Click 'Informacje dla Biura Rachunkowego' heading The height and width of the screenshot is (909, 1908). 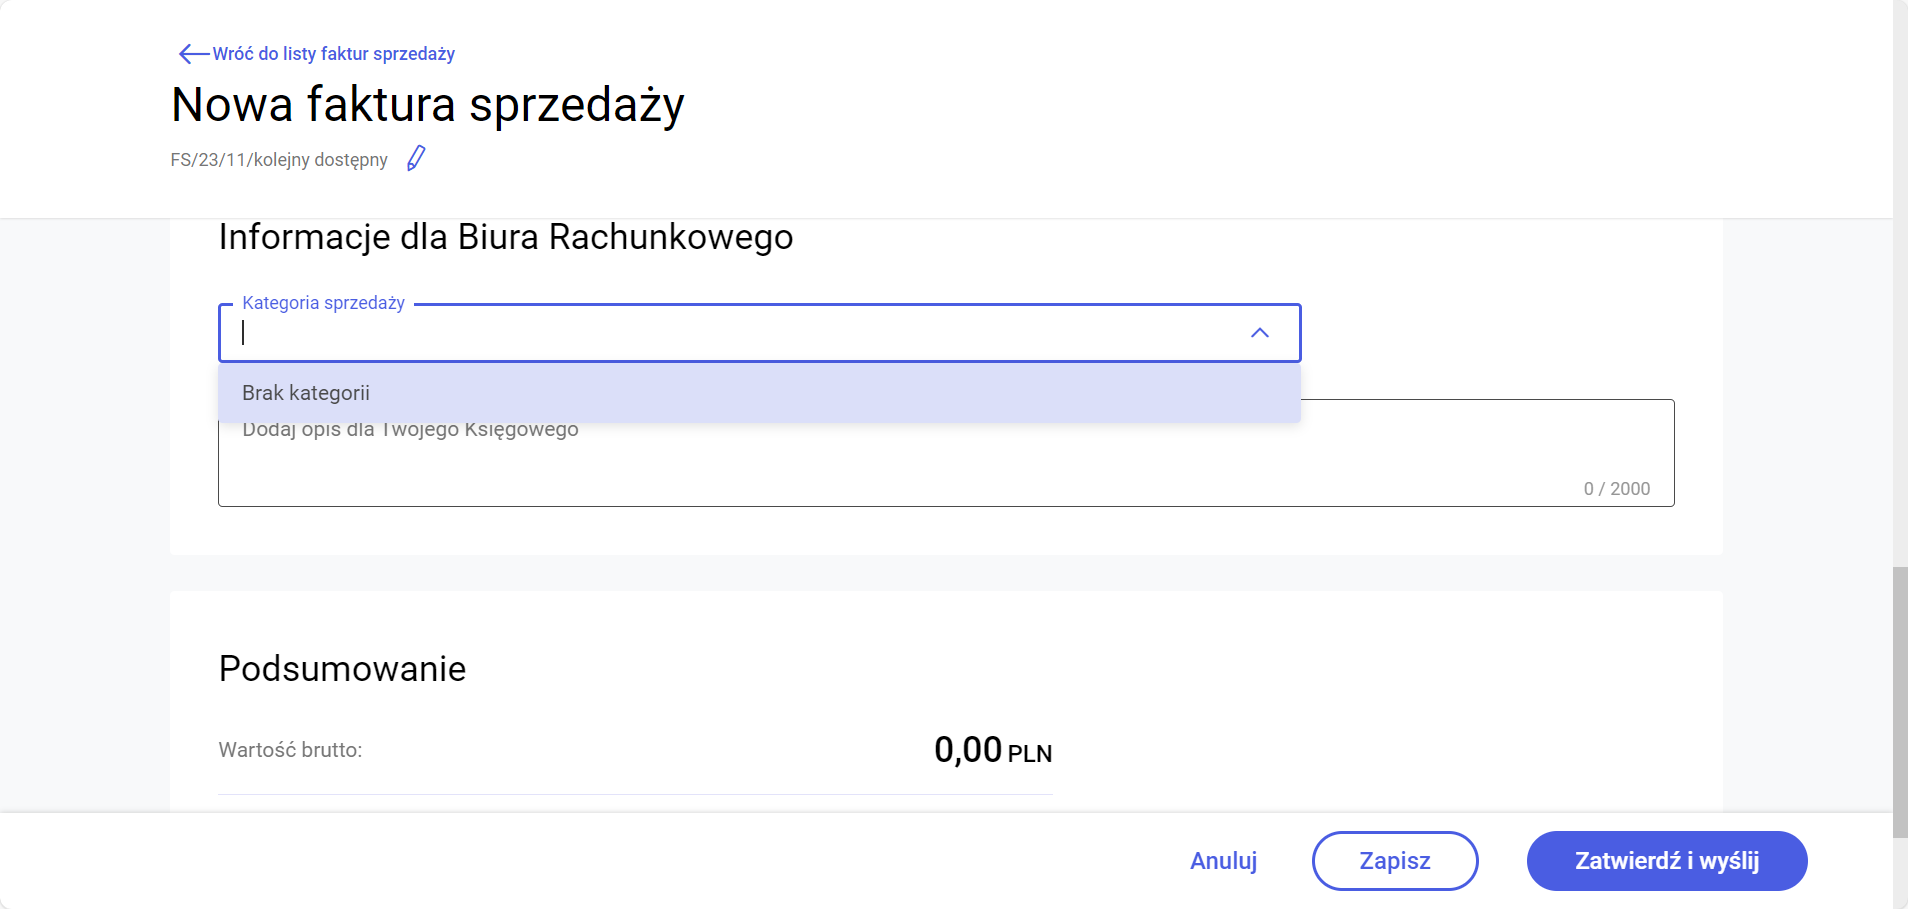coord(505,238)
